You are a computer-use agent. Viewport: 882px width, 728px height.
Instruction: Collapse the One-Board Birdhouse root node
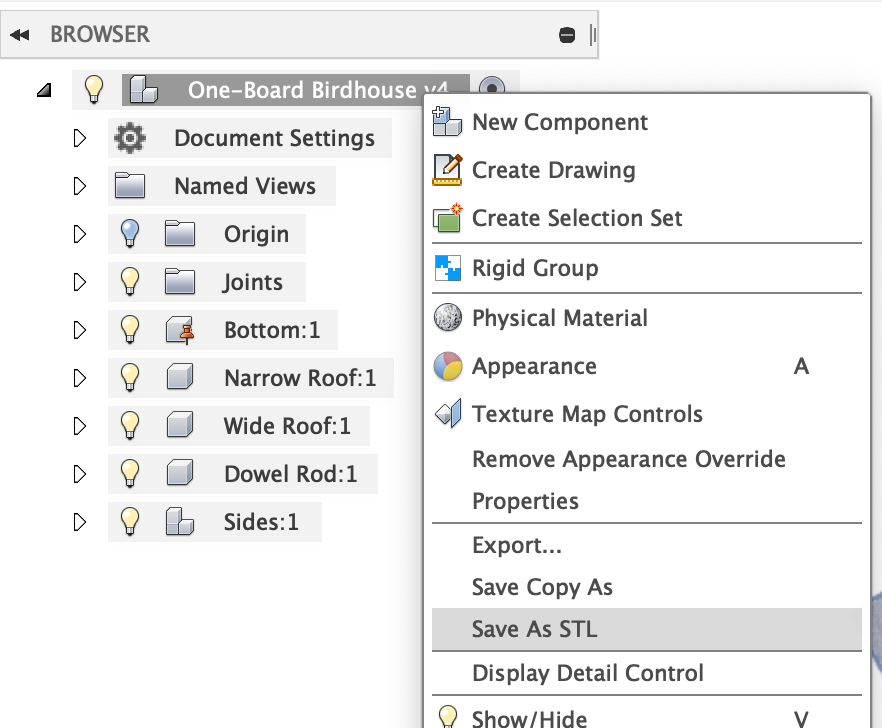point(44,90)
